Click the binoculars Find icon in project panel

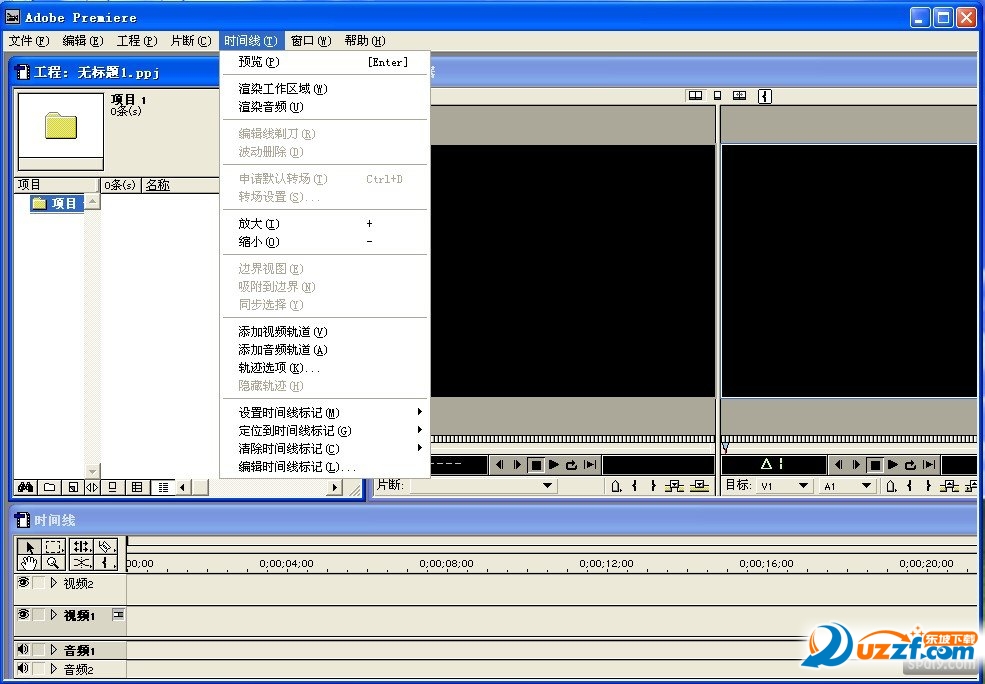[26, 487]
